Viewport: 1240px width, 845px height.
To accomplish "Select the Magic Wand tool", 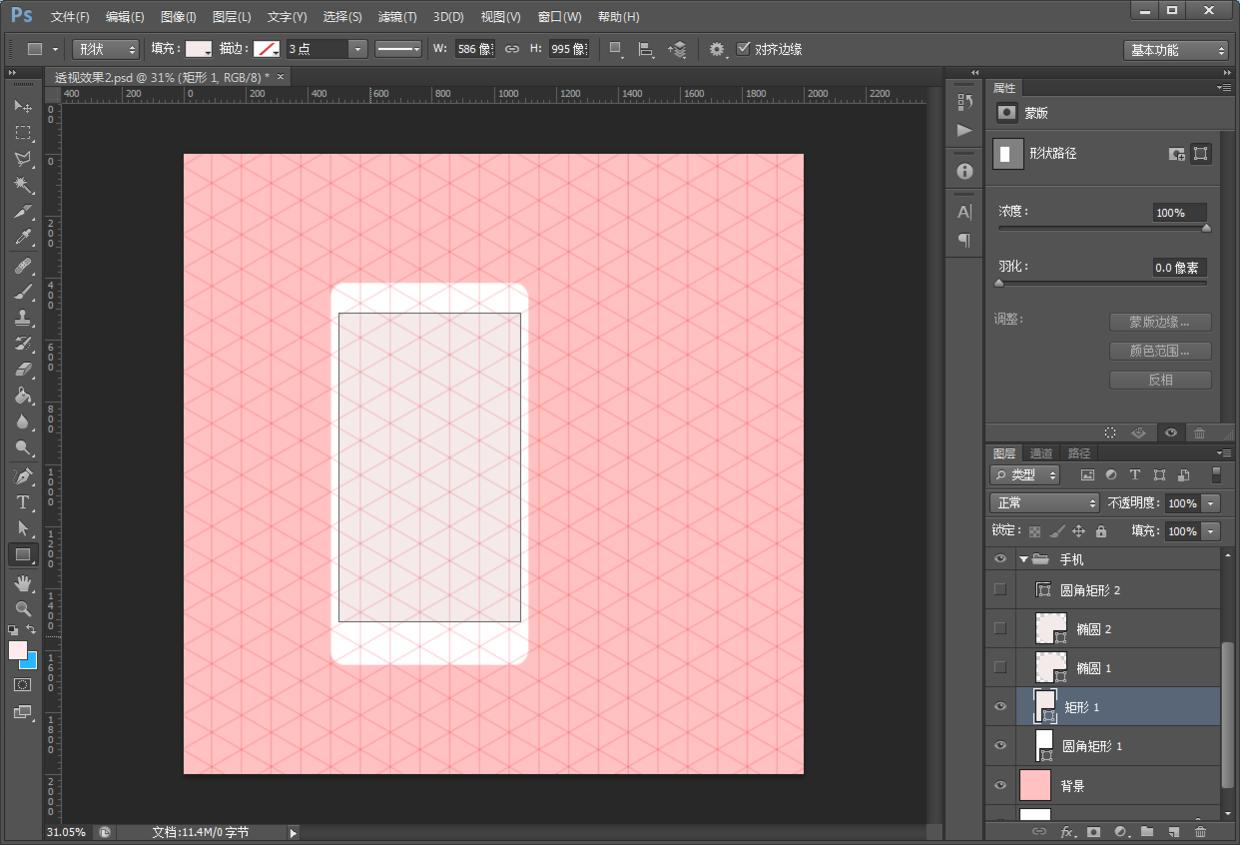I will (x=23, y=185).
